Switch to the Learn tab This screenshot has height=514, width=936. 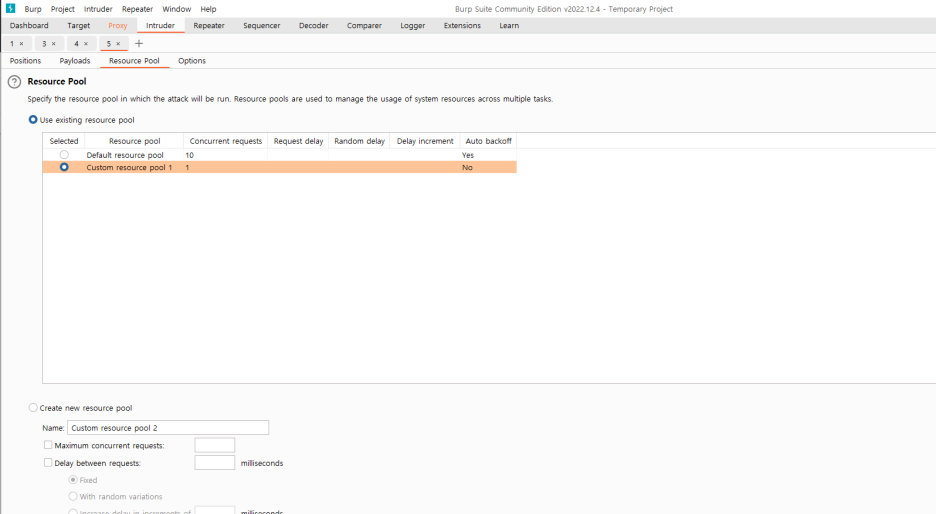(x=509, y=26)
